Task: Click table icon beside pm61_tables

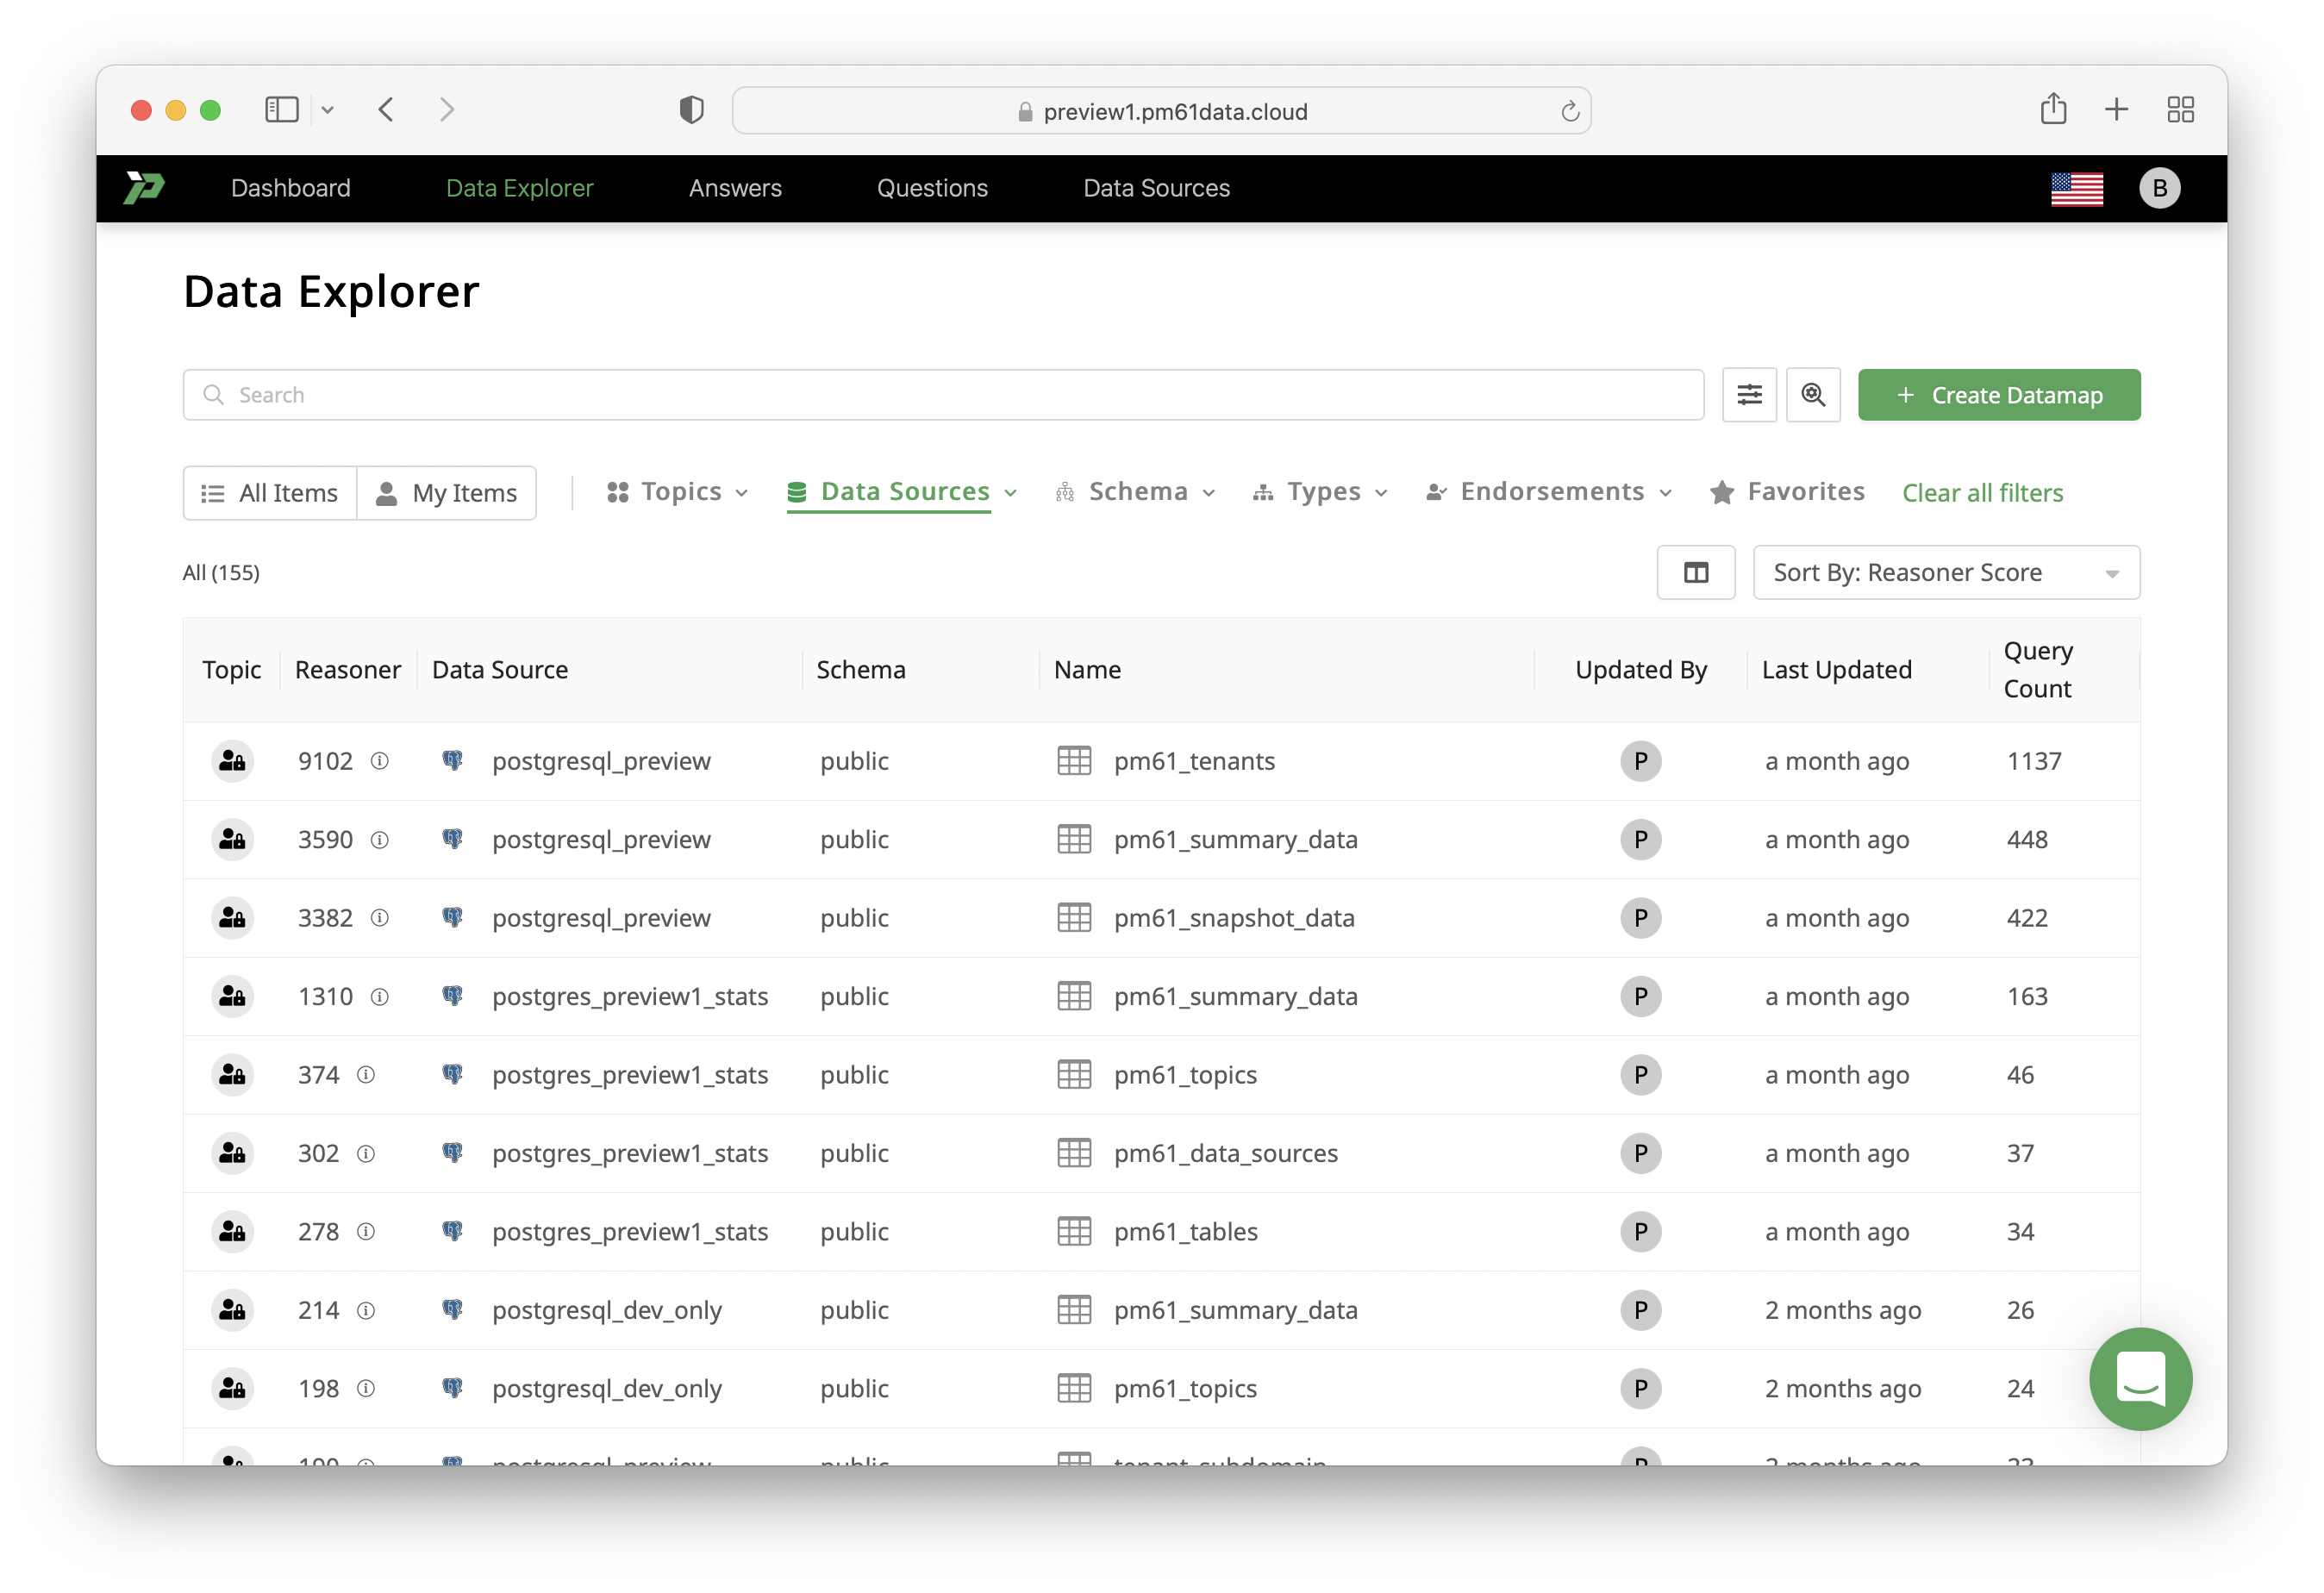Action: (x=1074, y=1231)
